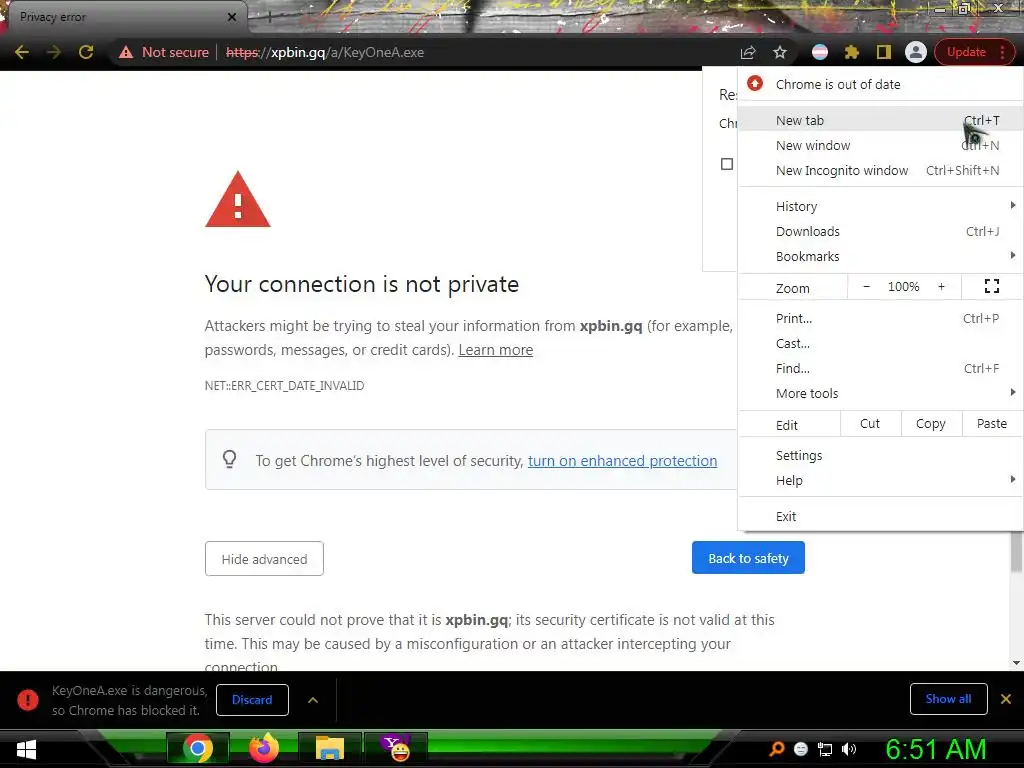The width and height of the screenshot is (1024, 768).
Task: Expand download options chevron next to Discard
Action: click(x=313, y=700)
